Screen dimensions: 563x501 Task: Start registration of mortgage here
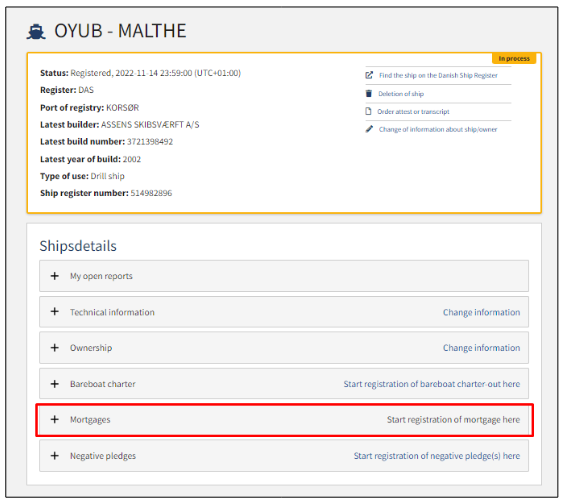click(453, 420)
